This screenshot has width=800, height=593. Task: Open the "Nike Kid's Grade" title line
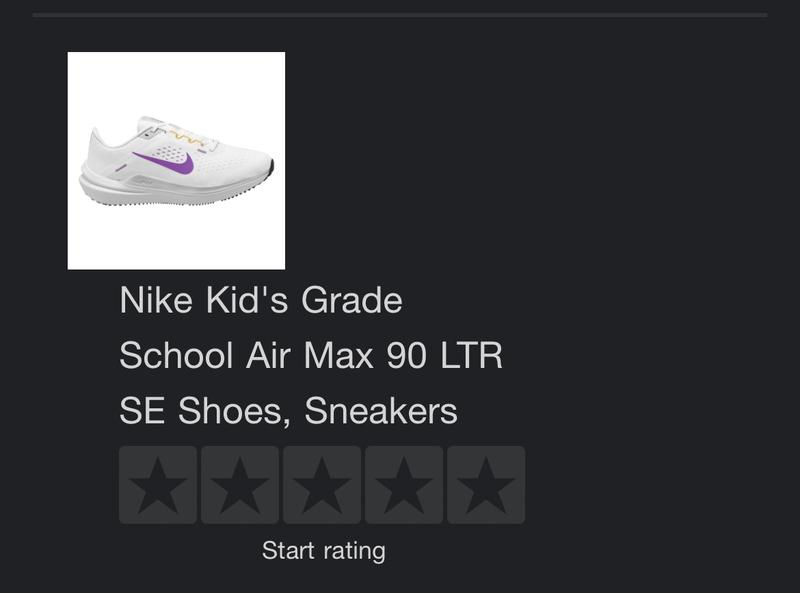(261, 300)
